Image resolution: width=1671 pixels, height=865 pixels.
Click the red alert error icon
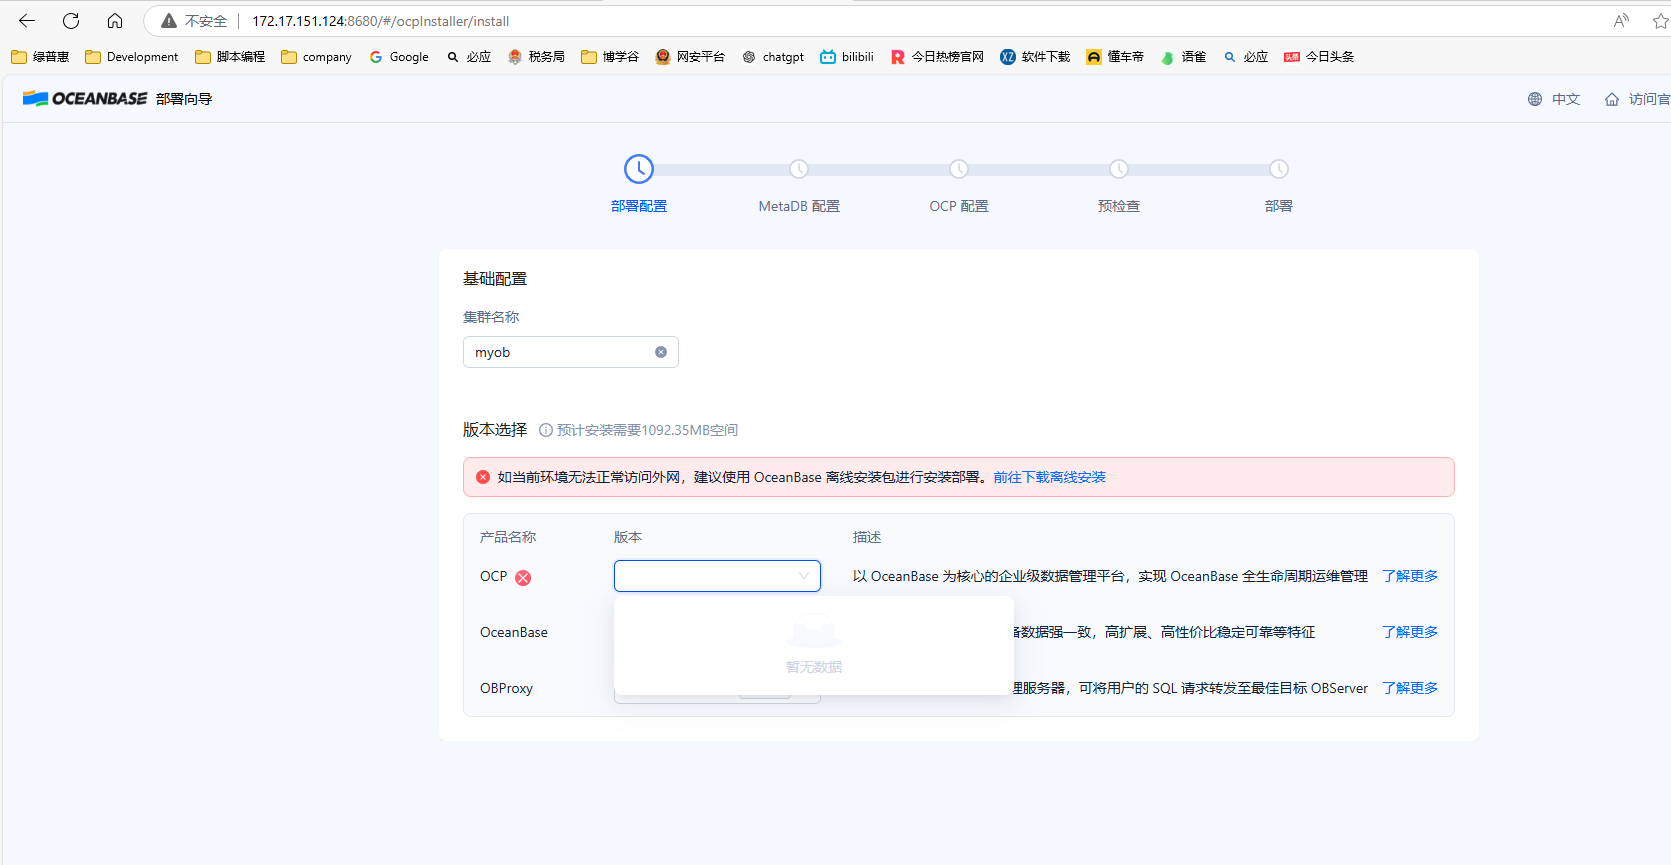coord(483,477)
